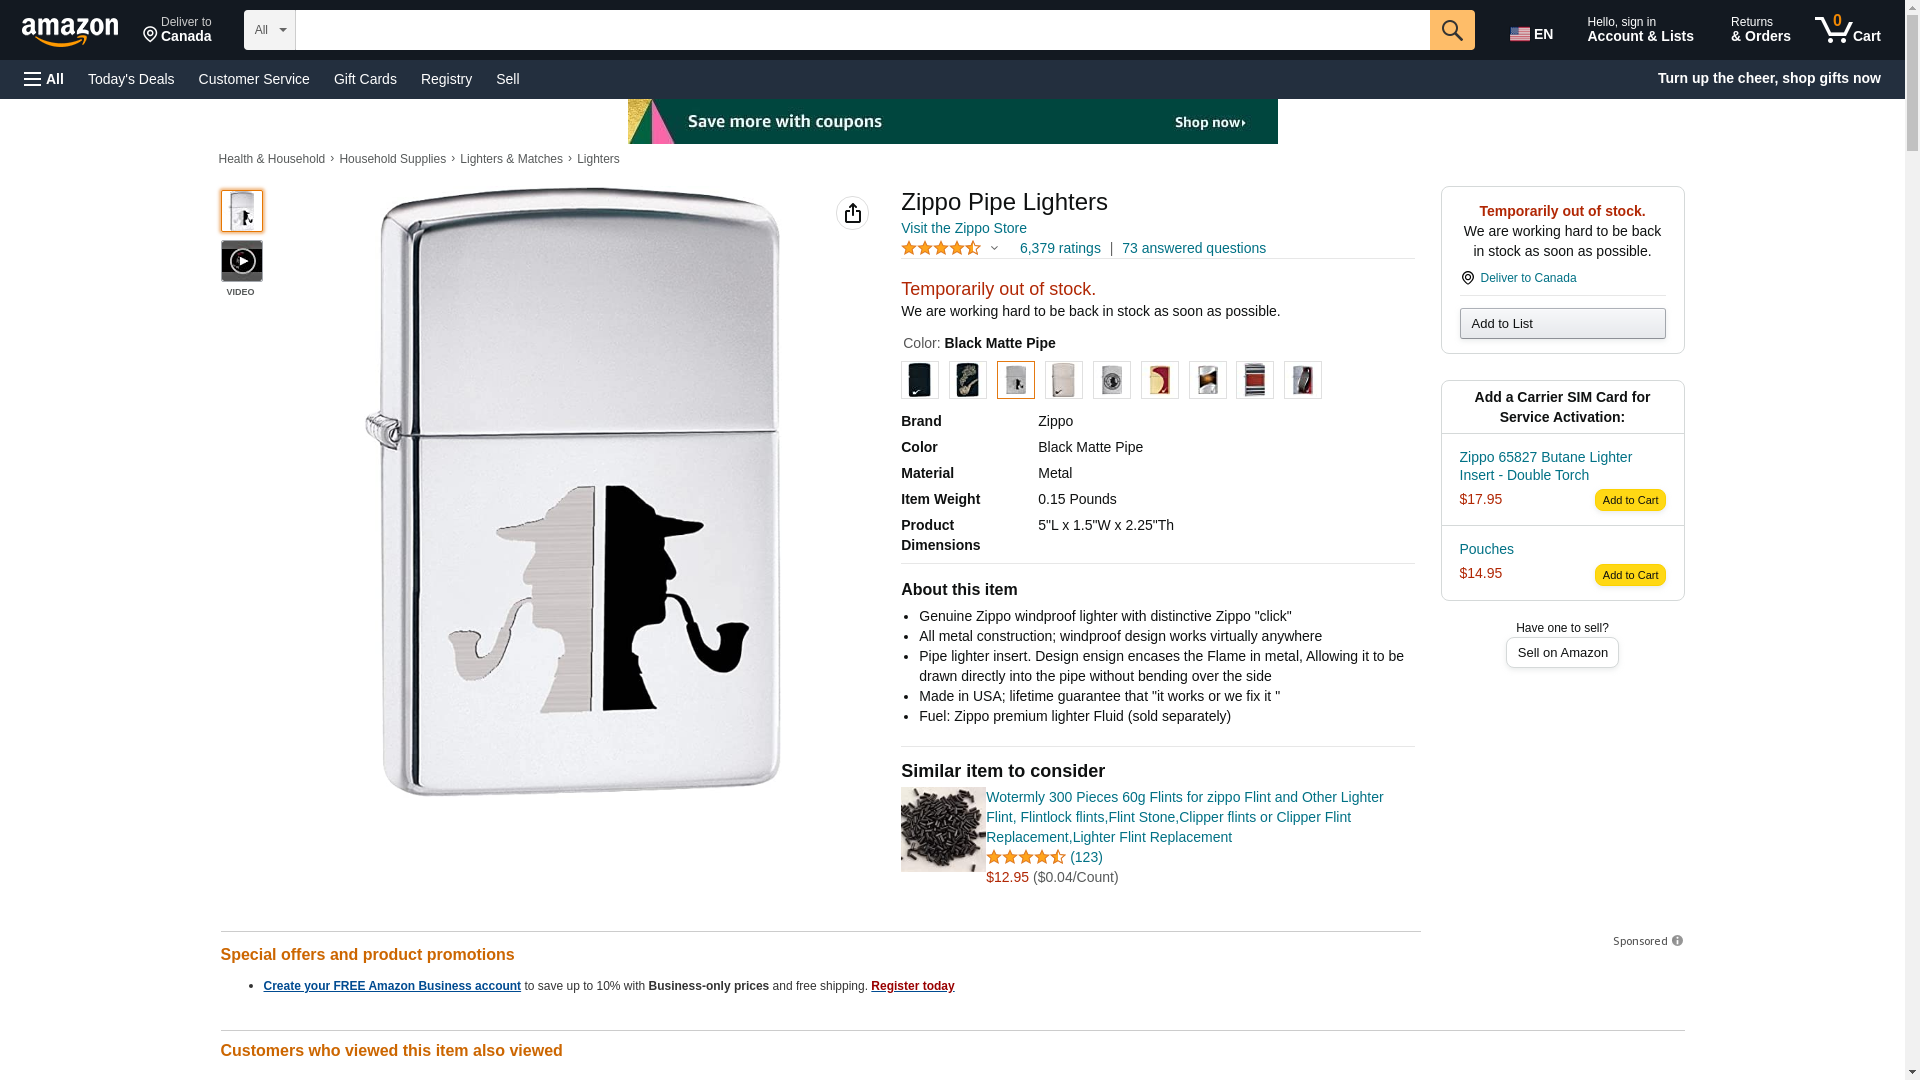1920x1080 pixels.
Task: Open the Sponsored info icon
Action: point(1677,941)
